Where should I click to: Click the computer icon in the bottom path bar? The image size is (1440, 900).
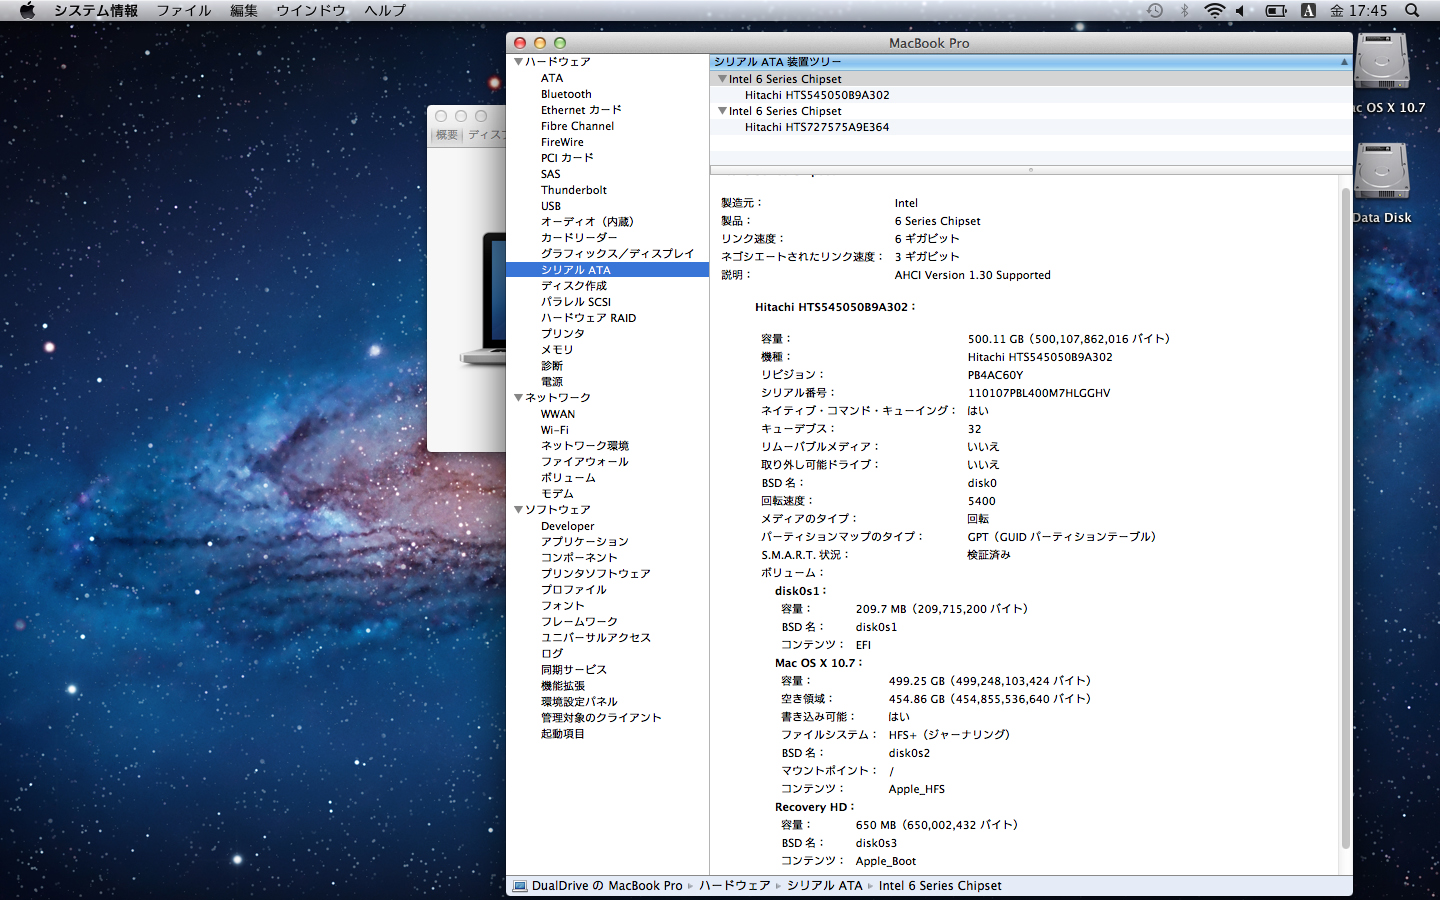click(519, 886)
